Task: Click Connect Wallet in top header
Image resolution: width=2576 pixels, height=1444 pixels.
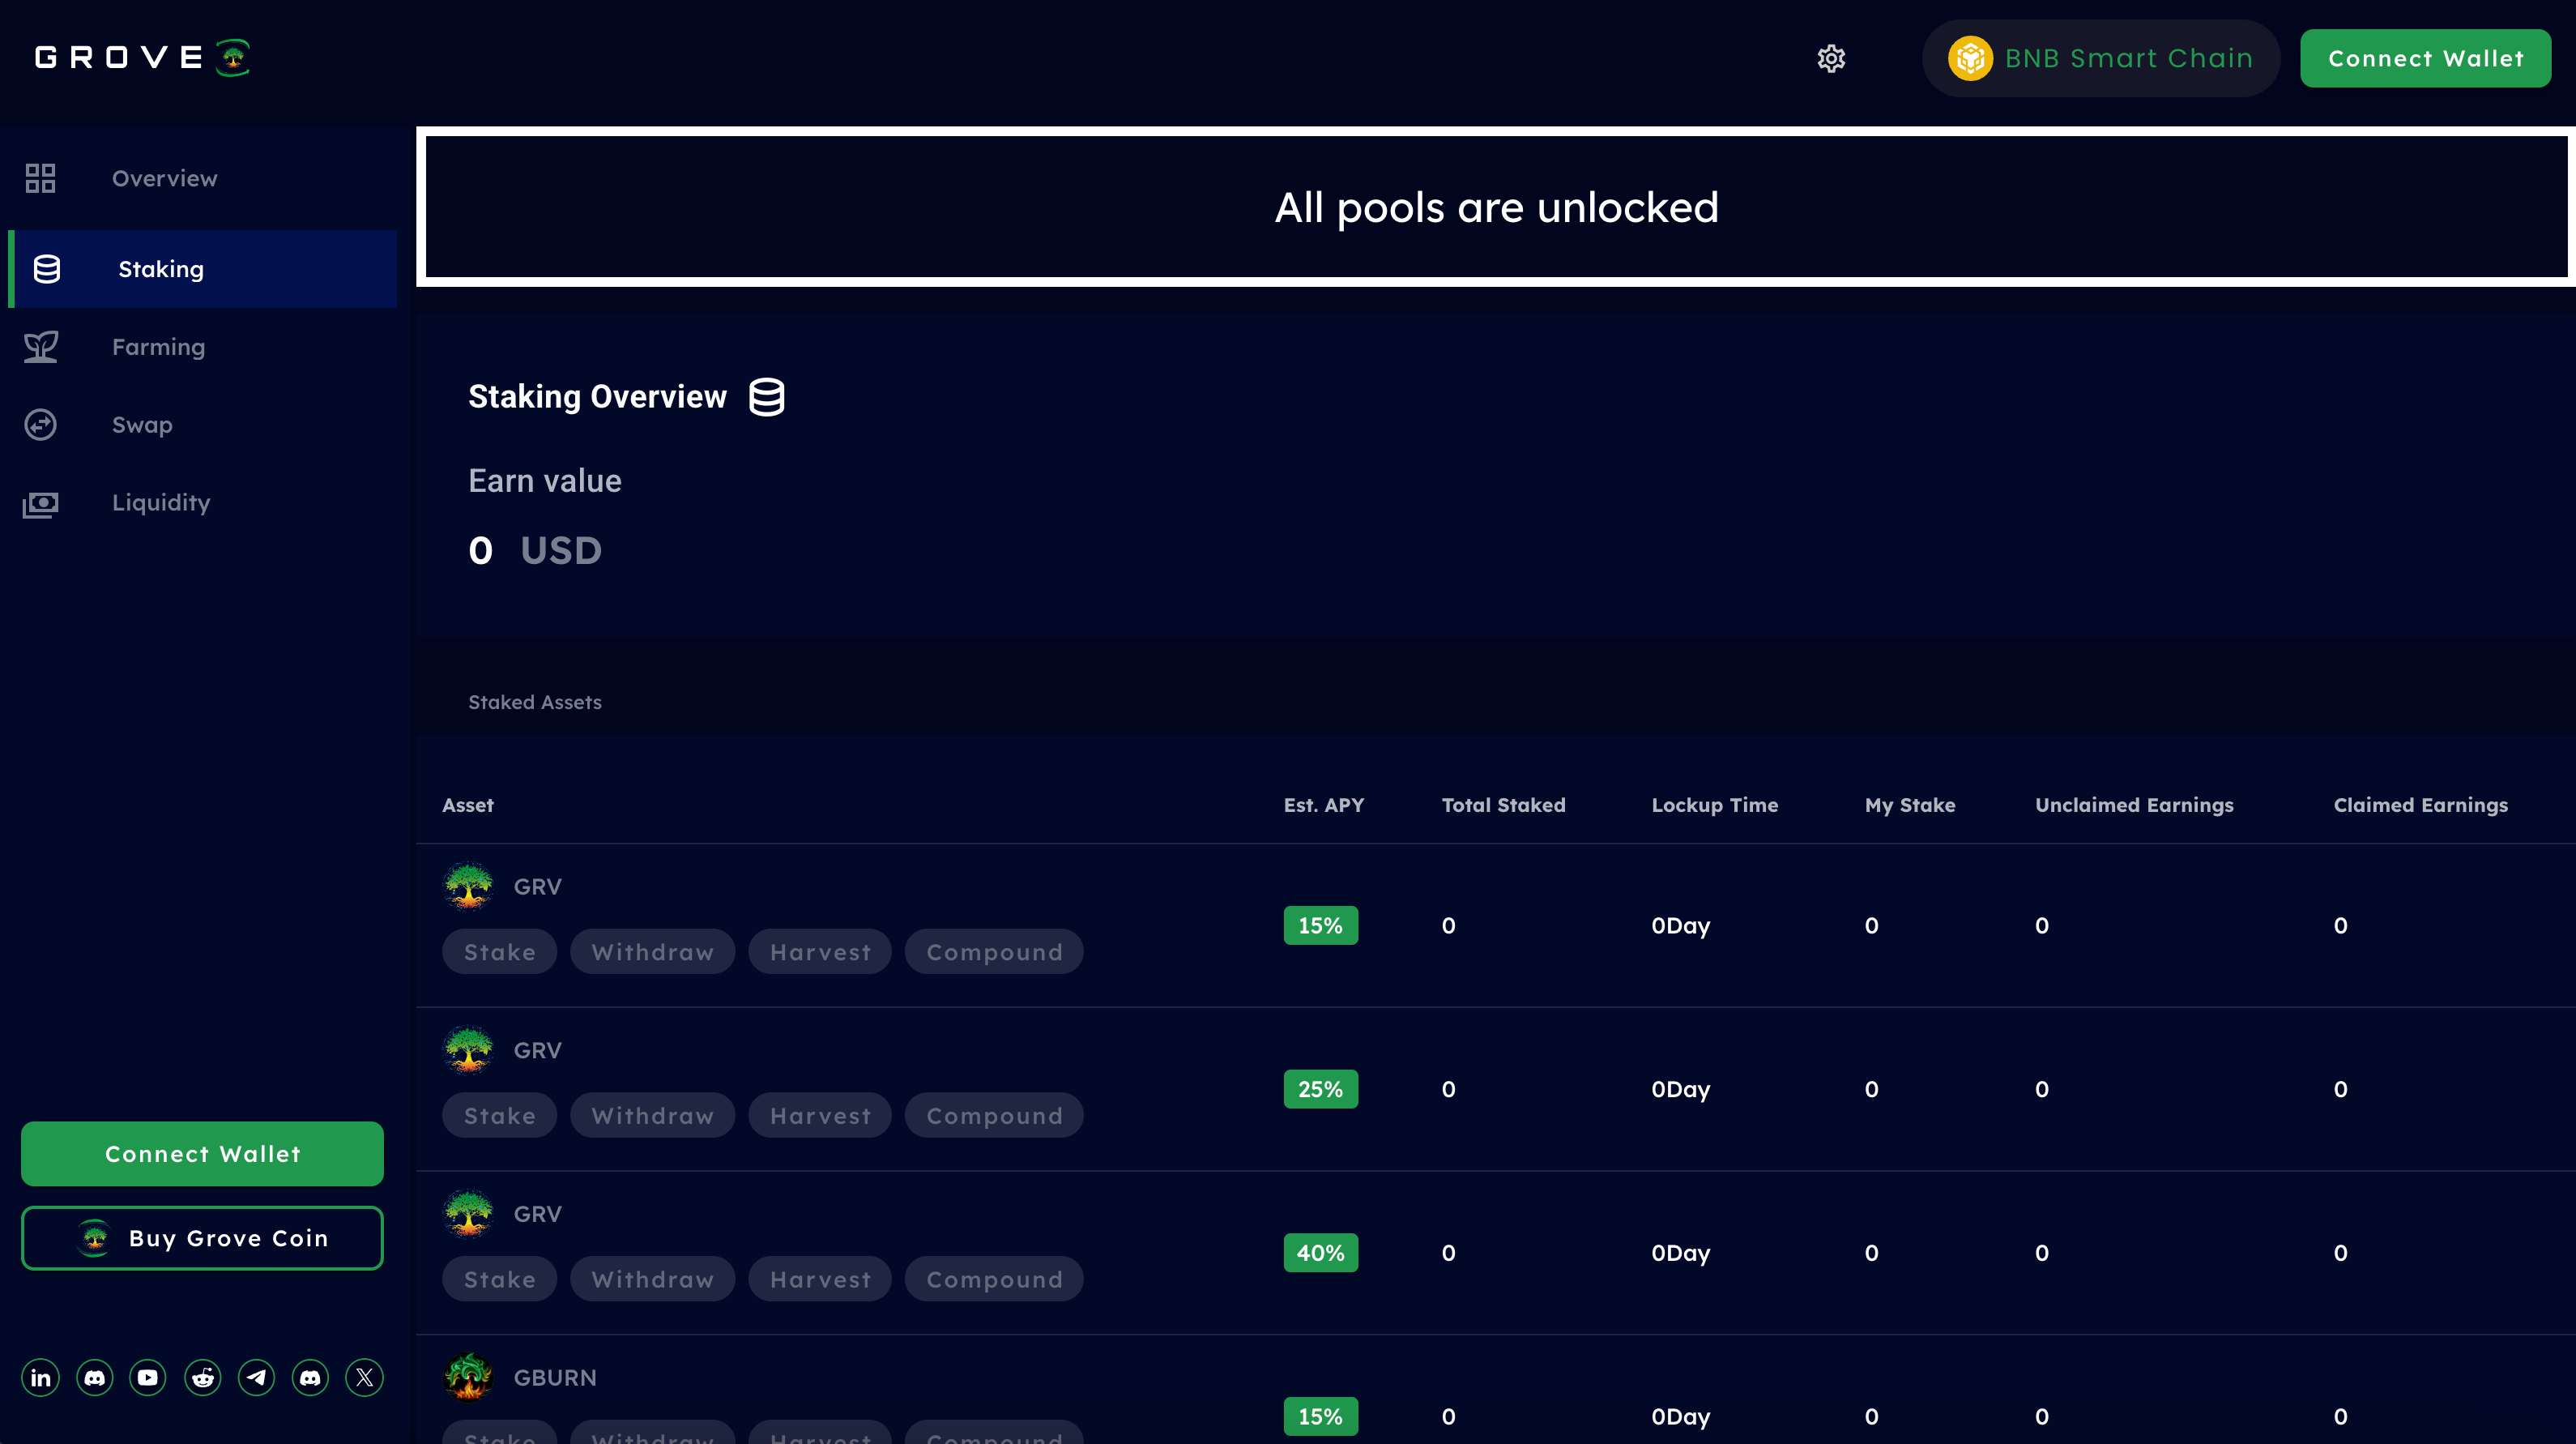Action: pos(2425,58)
